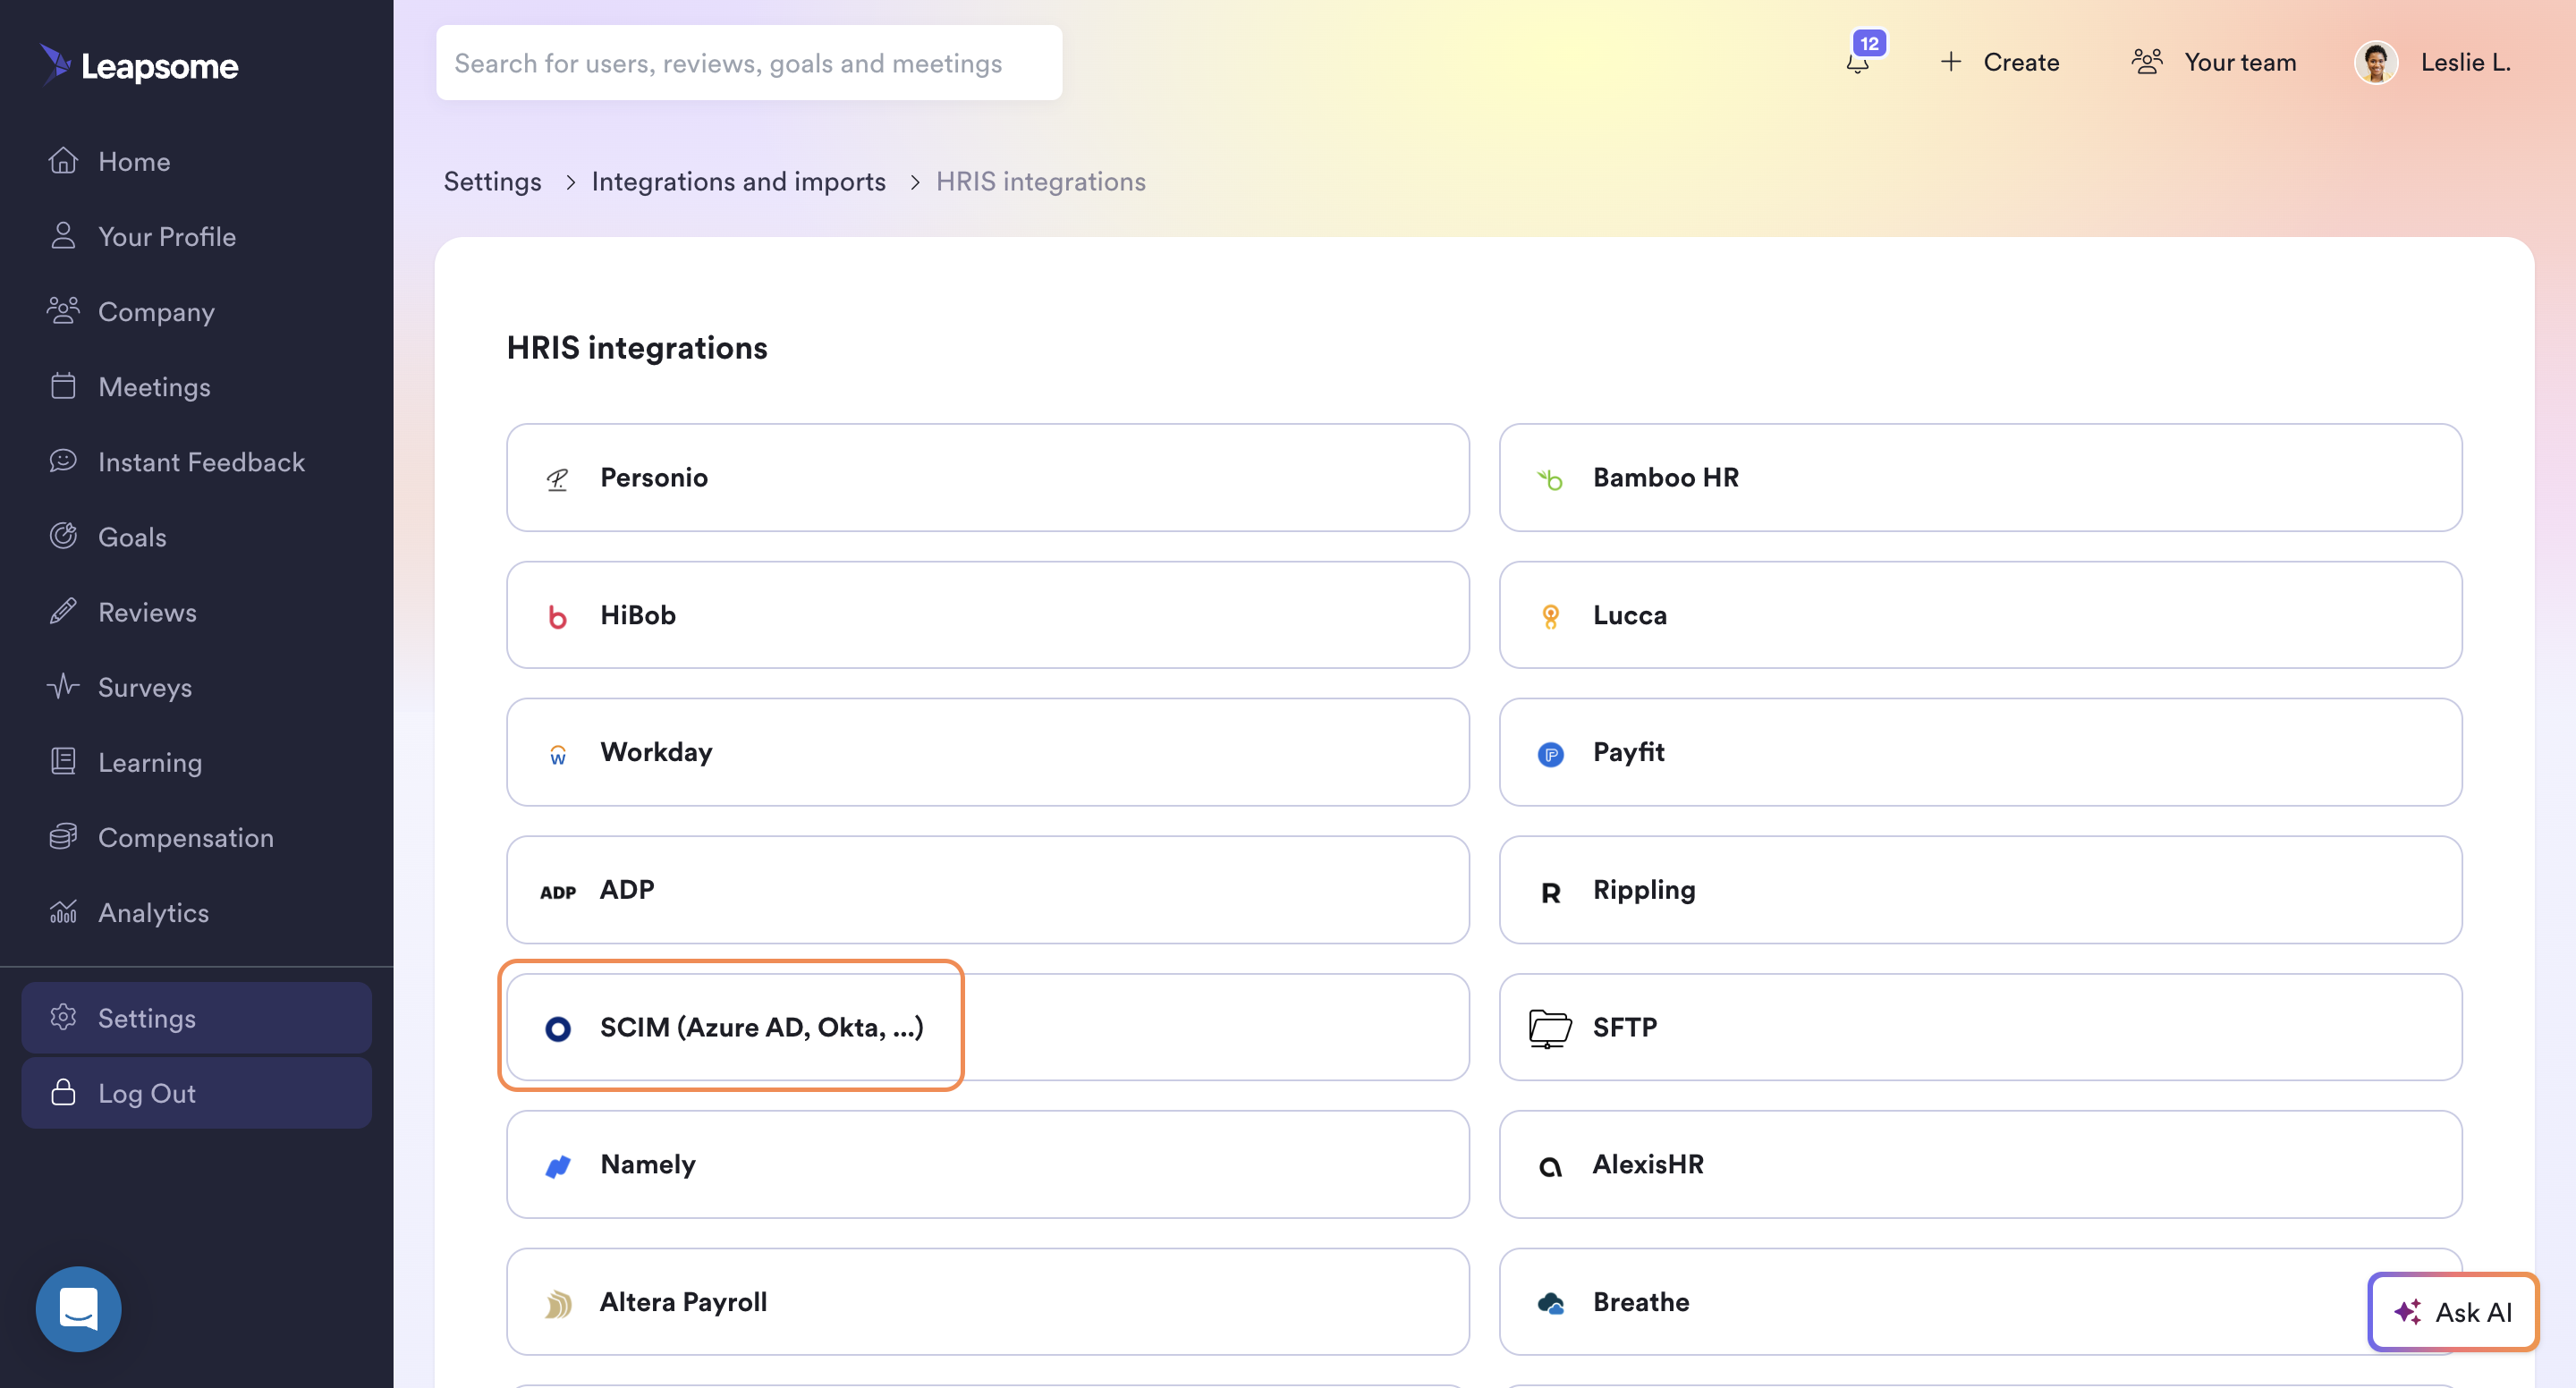Click the Goals target icon

tap(63, 536)
